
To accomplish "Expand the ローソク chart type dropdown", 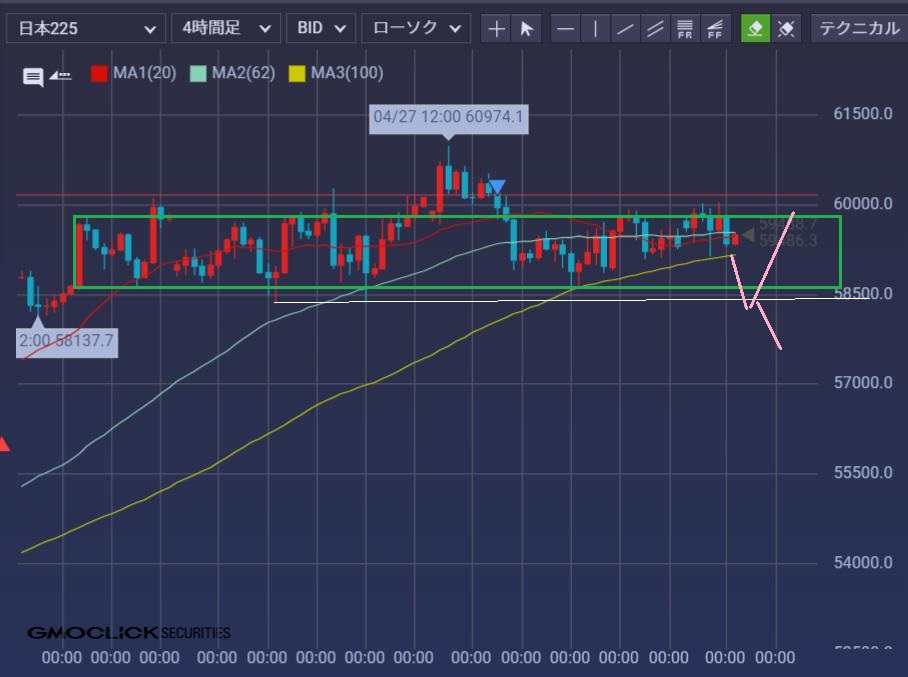I will pos(416,28).
